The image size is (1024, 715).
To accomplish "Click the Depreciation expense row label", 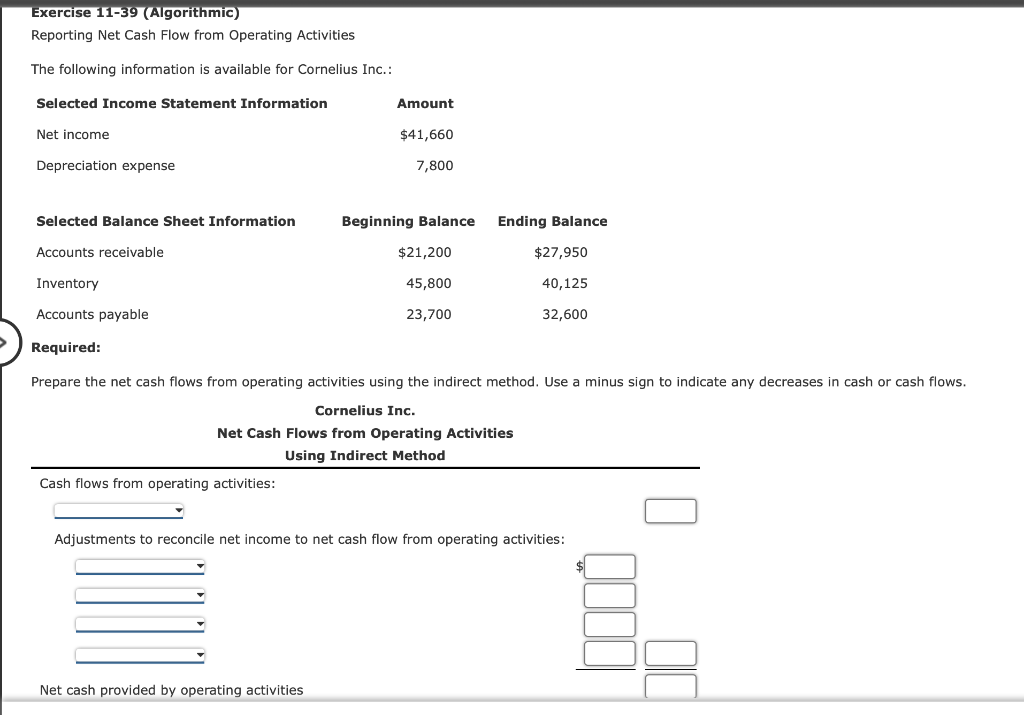I will (x=105, y=165).
